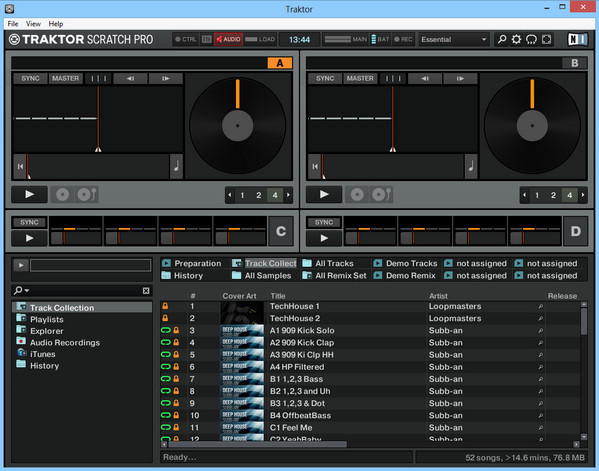The height and width of the screenshot is (471, 599).
Task: Open the File menu
Action: [13, 24]
